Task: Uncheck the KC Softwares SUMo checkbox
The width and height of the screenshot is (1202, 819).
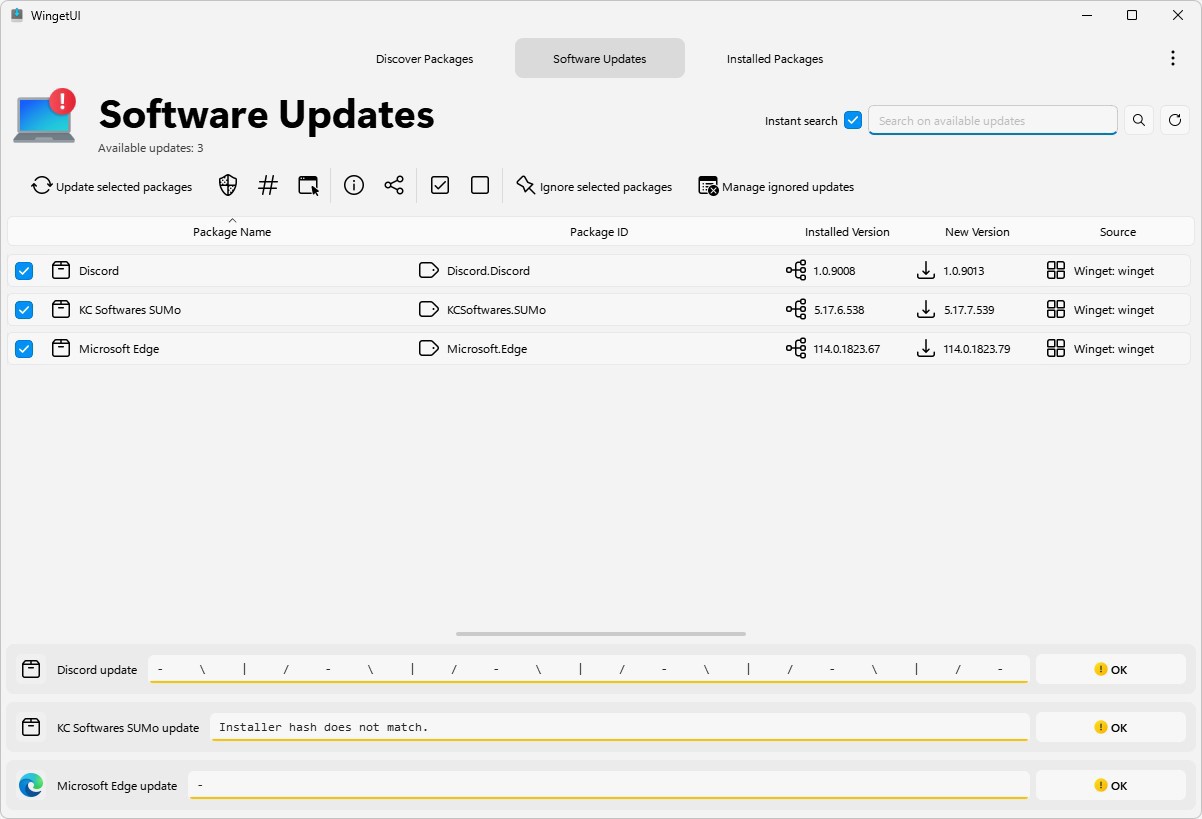Action: pyautogui.click(x=24, y=310)
